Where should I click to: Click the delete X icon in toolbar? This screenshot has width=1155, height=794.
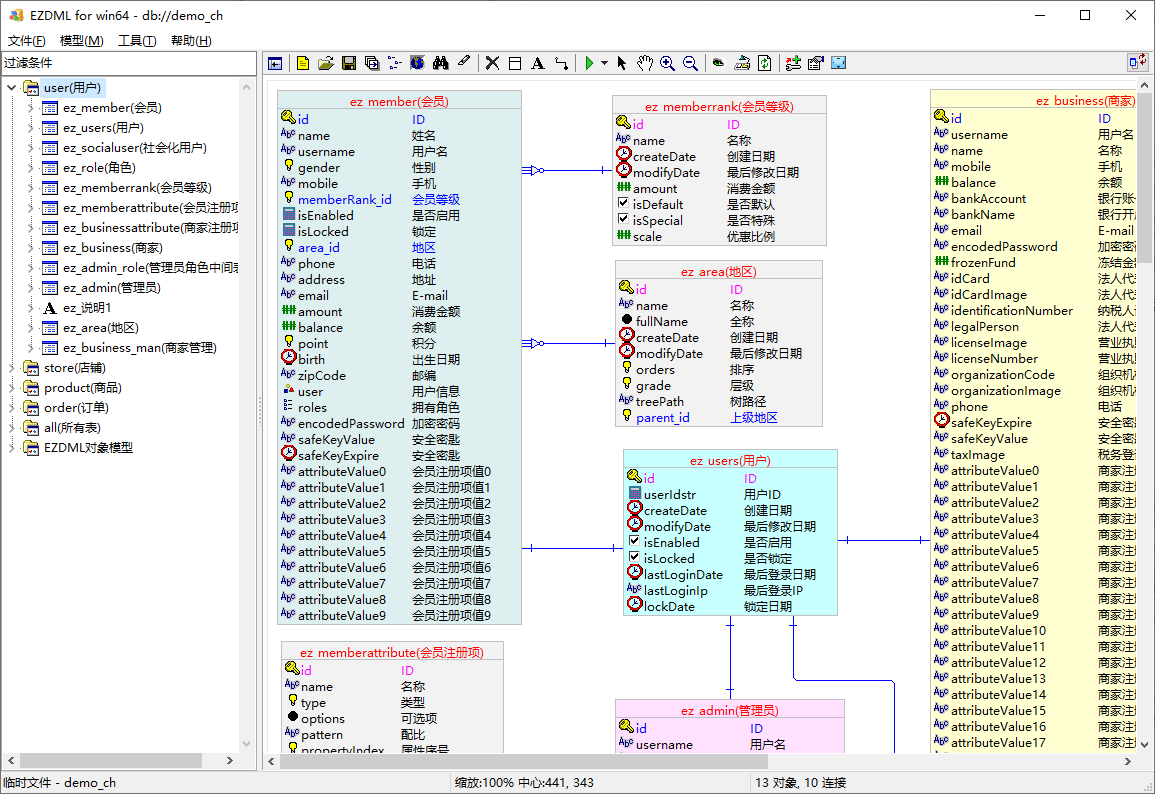(492, 63)
